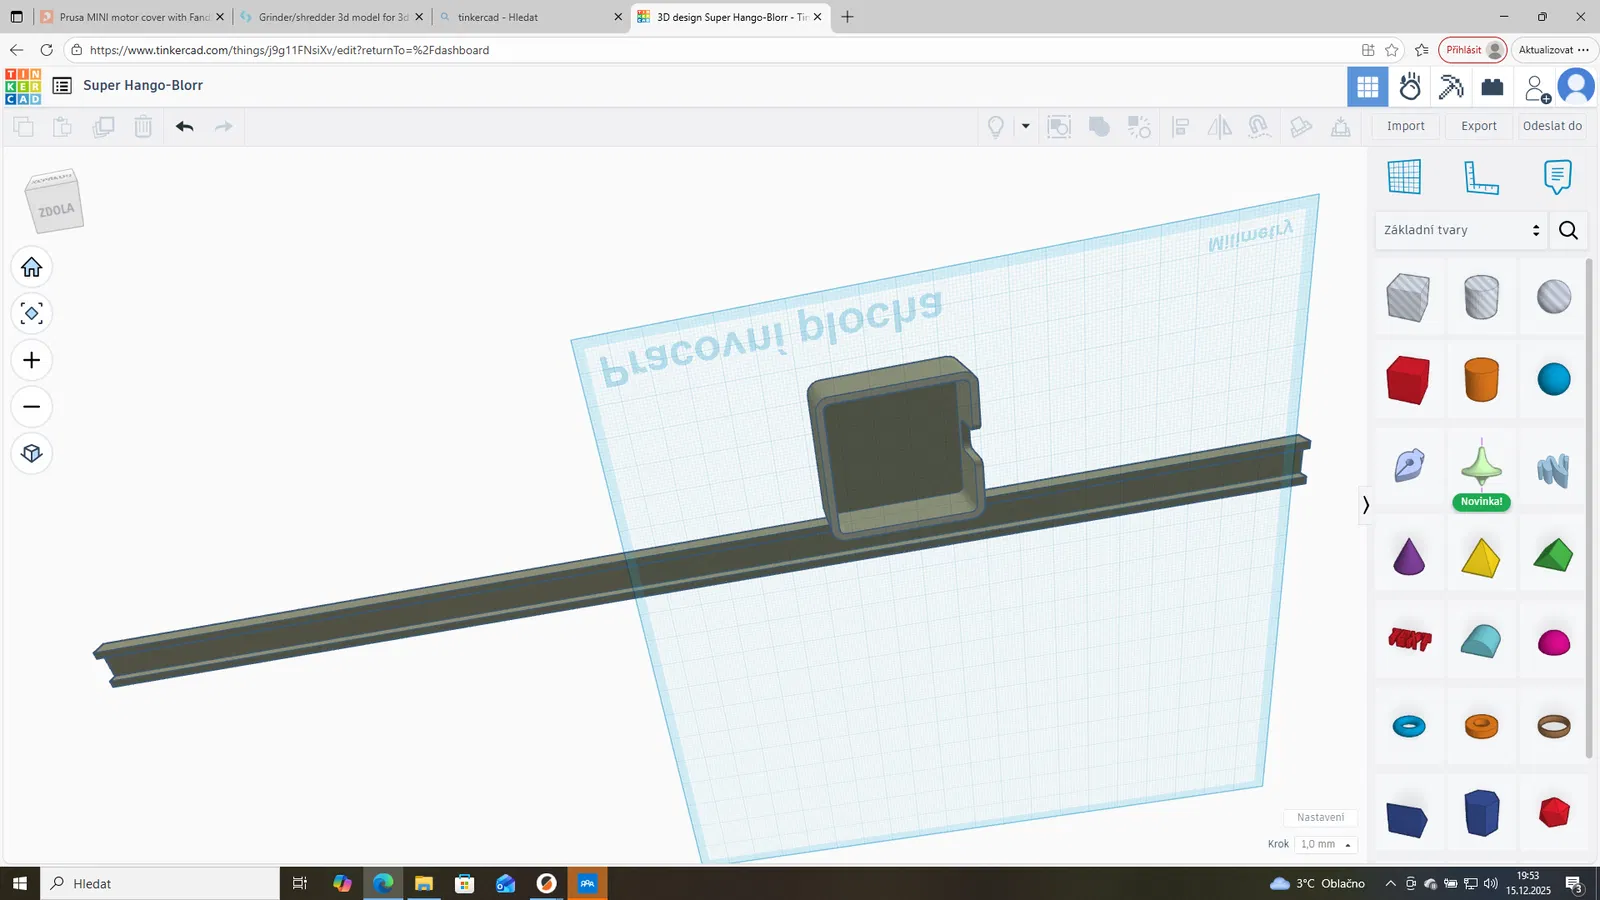Click the Drop to workplane icon
The width and height of the screenshot is (1600, 900).
pyautogui.click(x=1341, y=126)
